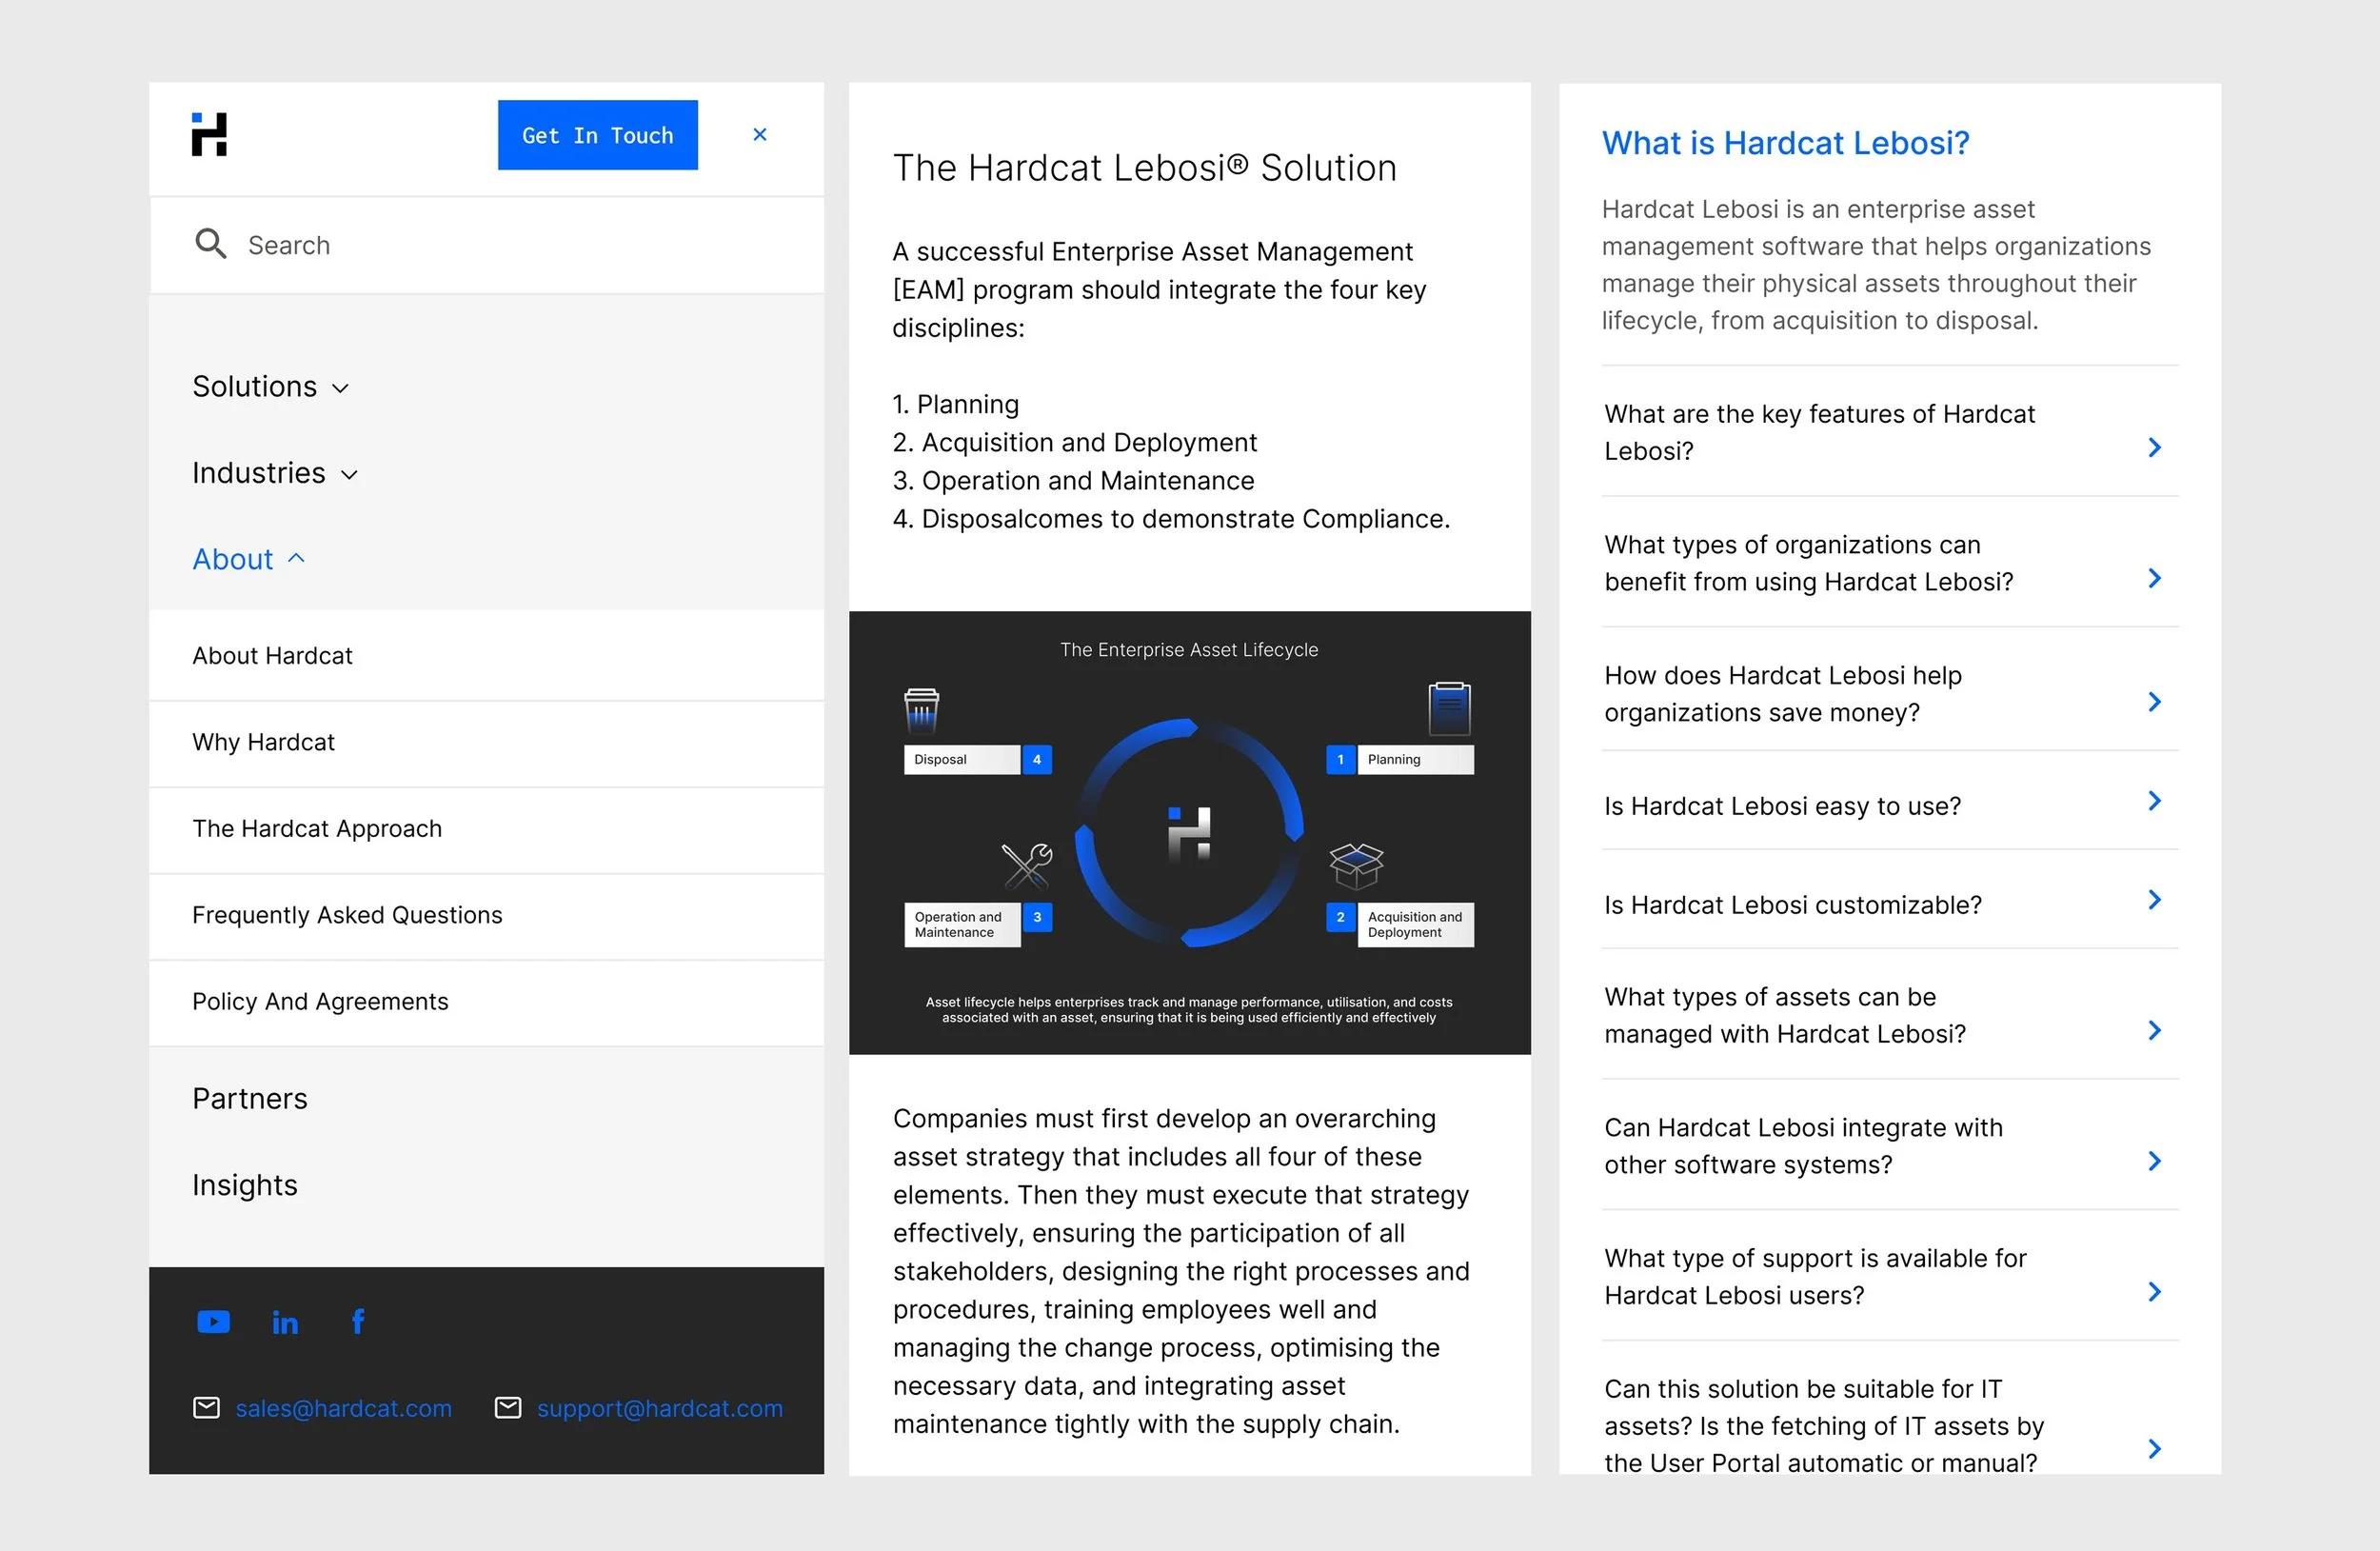Open Frequently Asked Questions menu item
Viewport: 2380px width, 1551px height.
347,915
